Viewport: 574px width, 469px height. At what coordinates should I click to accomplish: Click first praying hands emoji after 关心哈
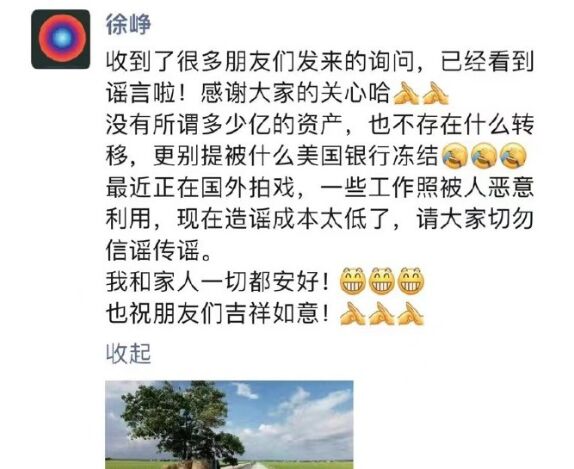(406, 94)
